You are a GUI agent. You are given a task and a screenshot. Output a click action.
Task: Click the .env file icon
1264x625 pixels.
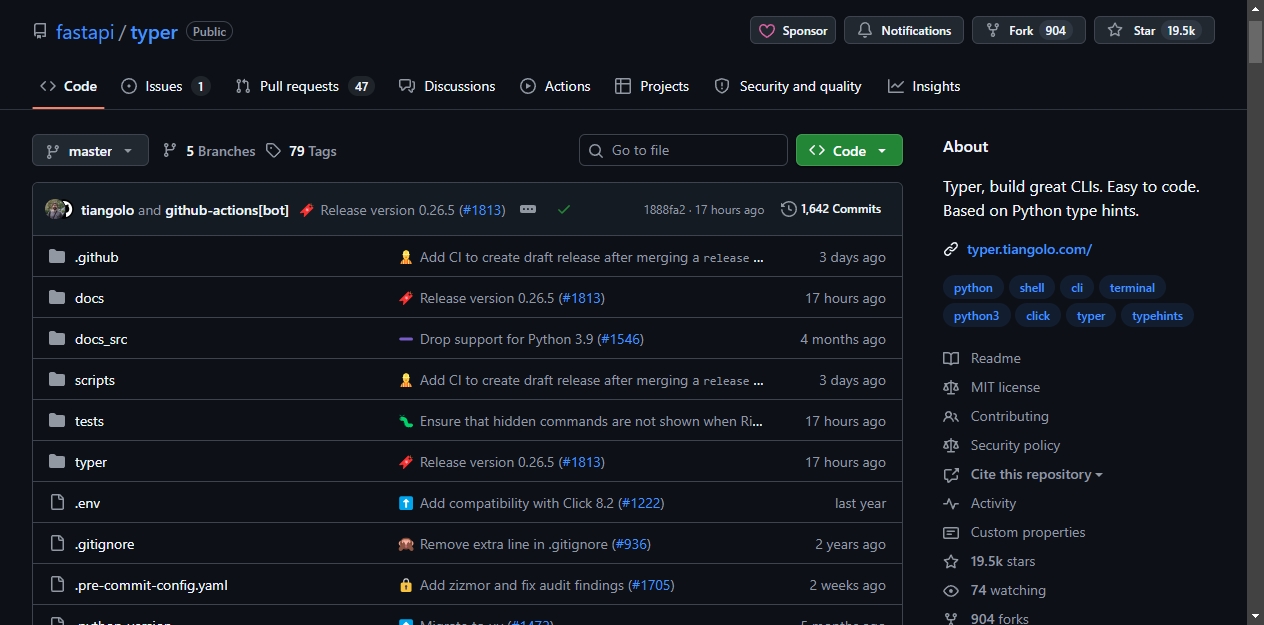coord(57,503)
